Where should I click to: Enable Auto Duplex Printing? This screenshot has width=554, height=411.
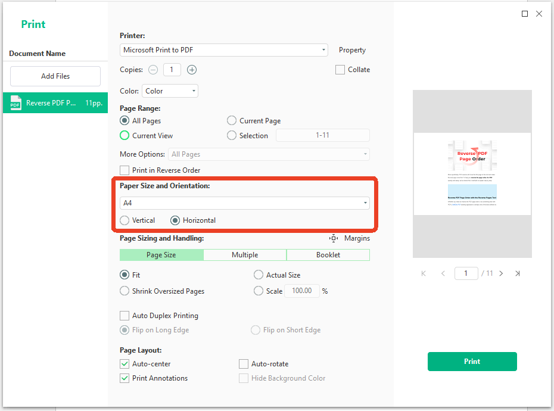tap(124, 316)
